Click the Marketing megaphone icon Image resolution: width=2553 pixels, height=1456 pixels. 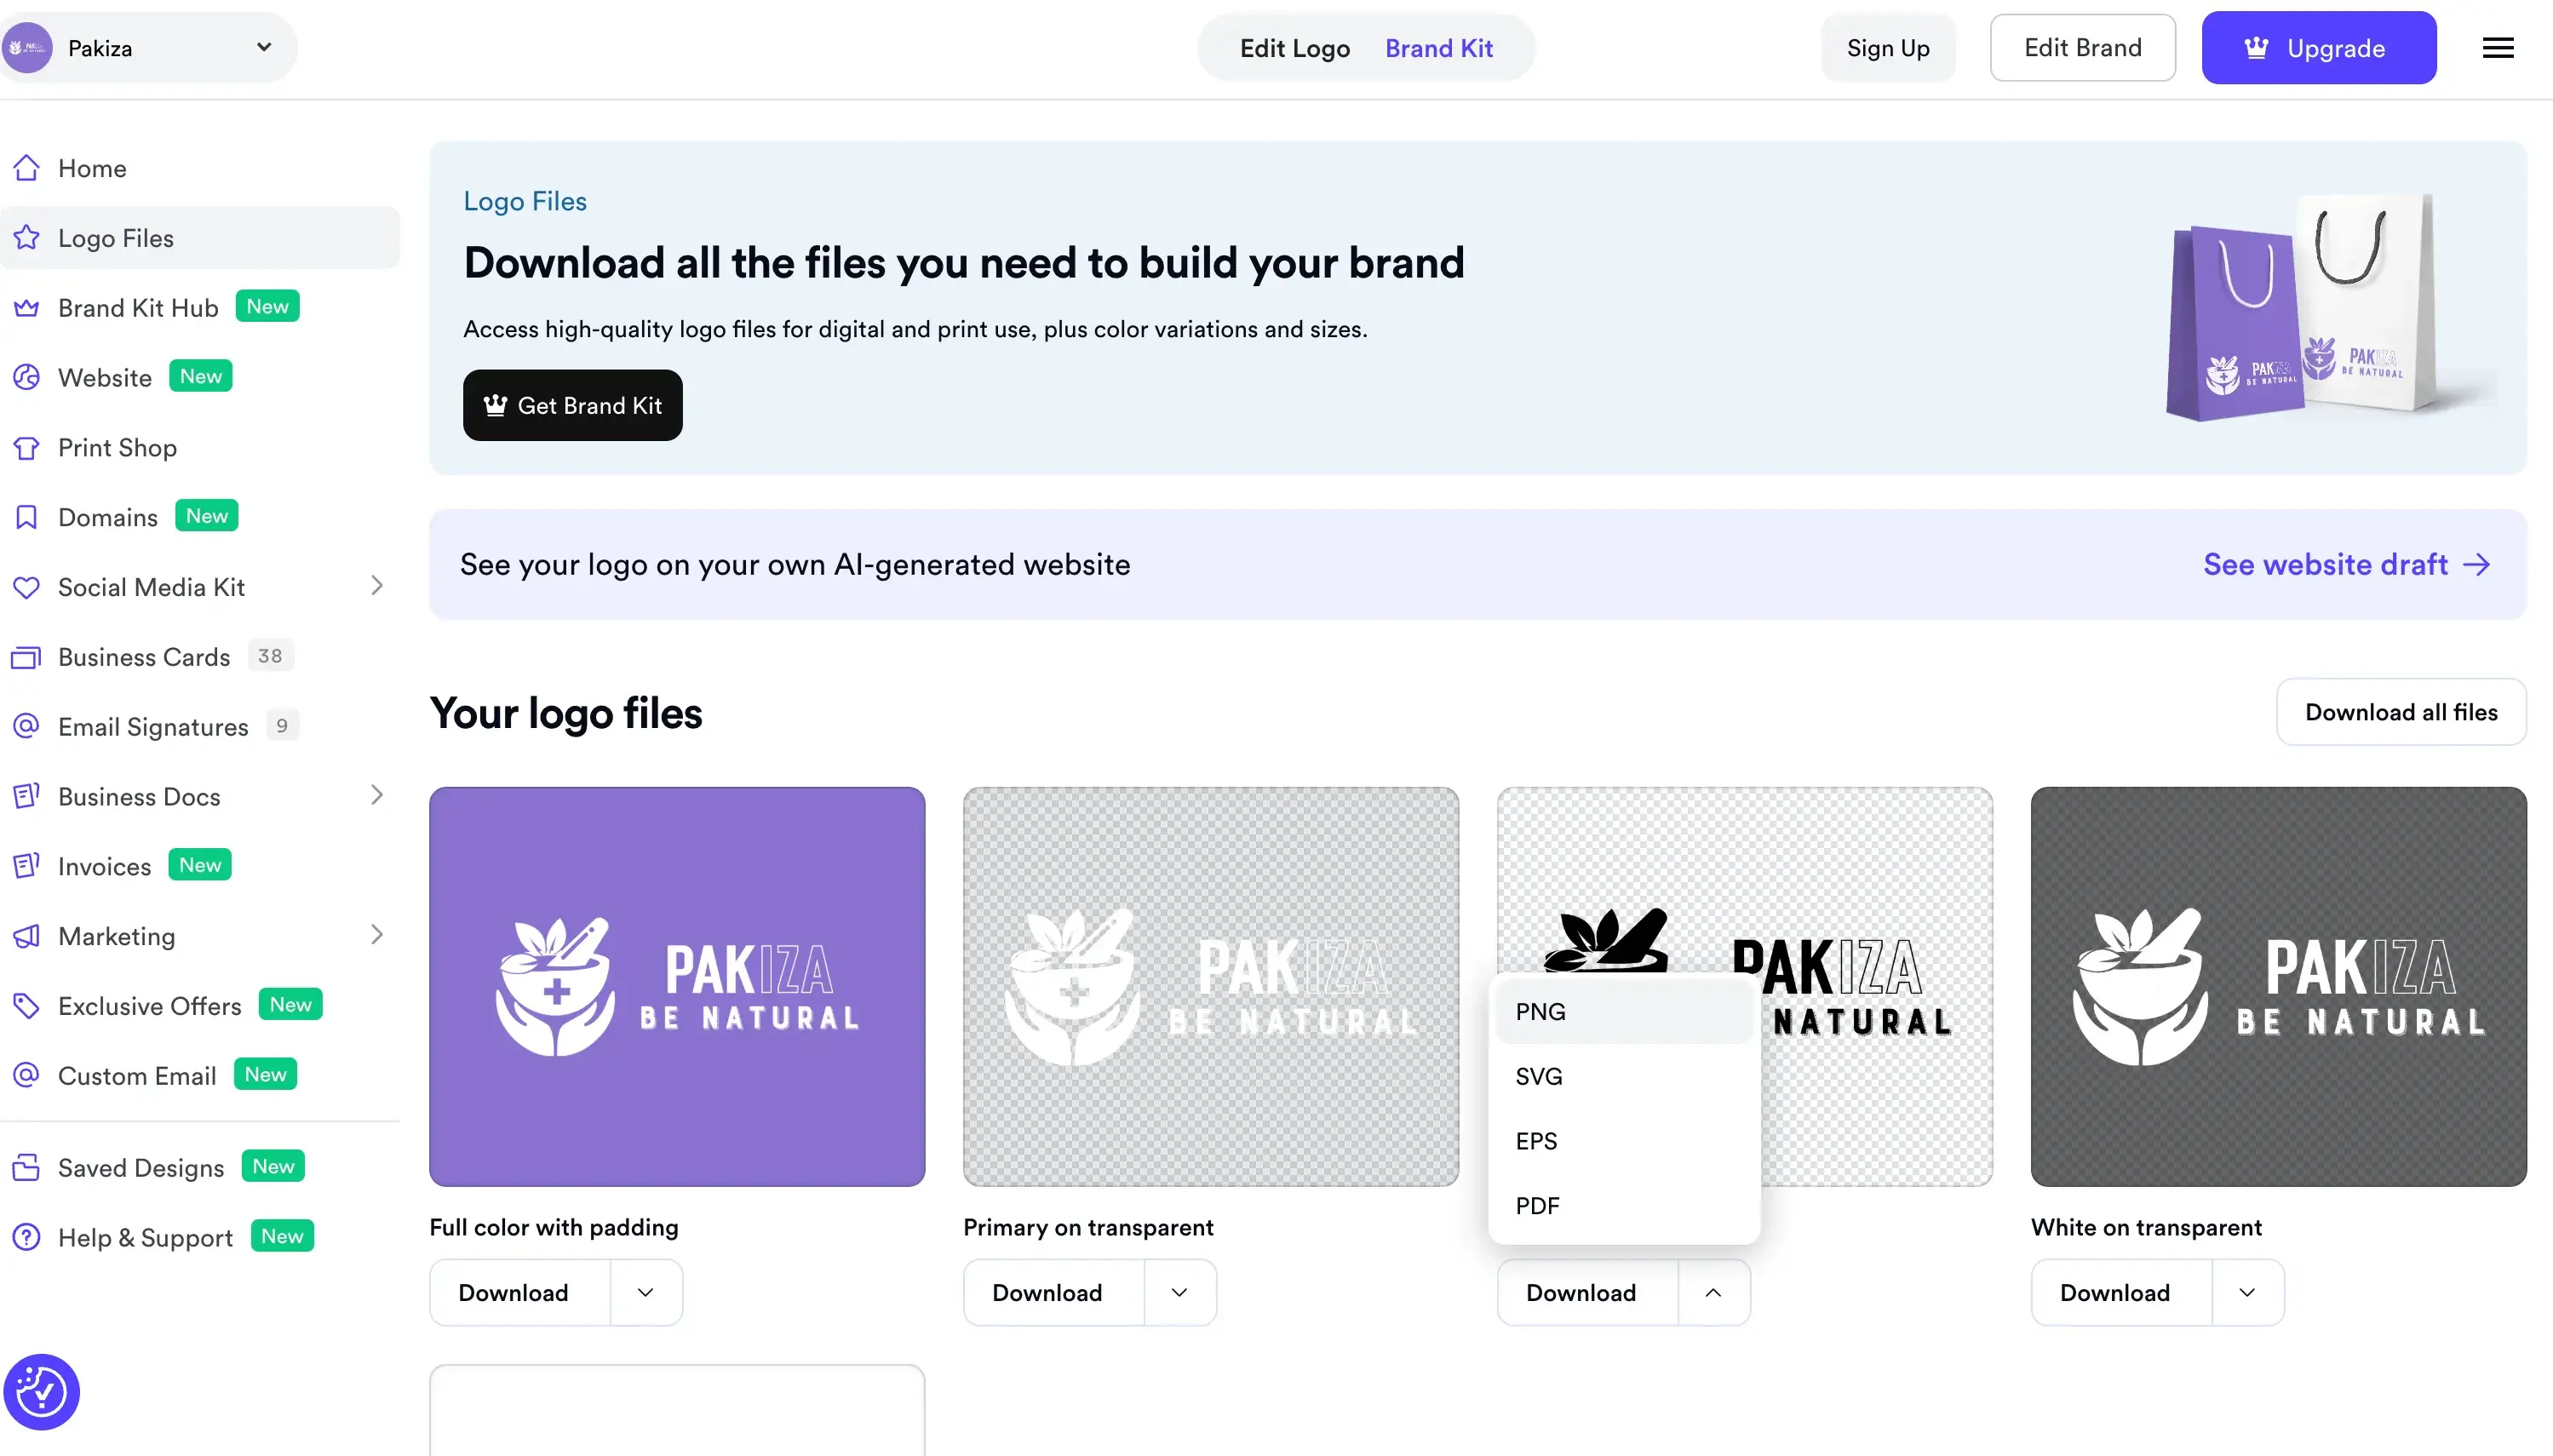27,936
